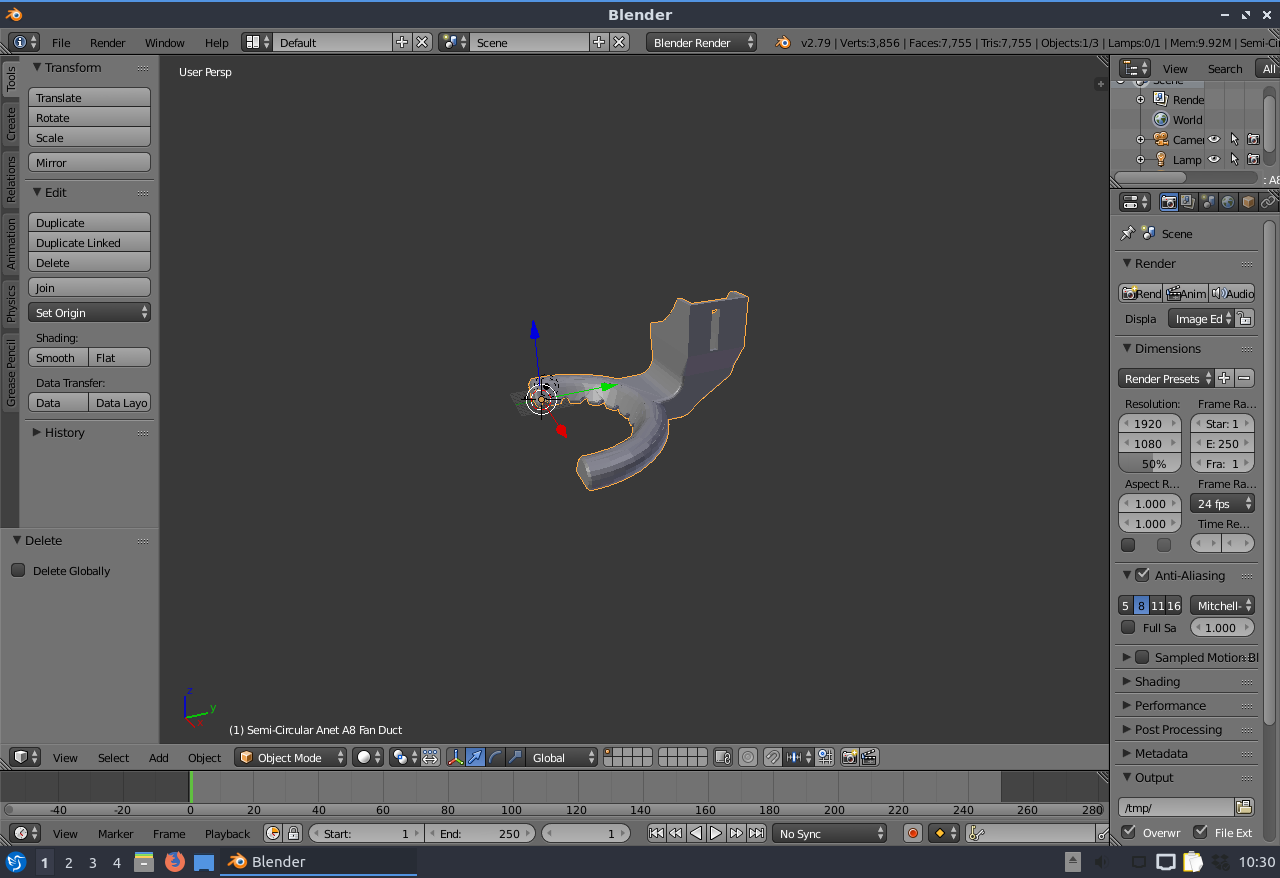Click the Mirror button
The image size is (1280, 878).
point(90,162)
